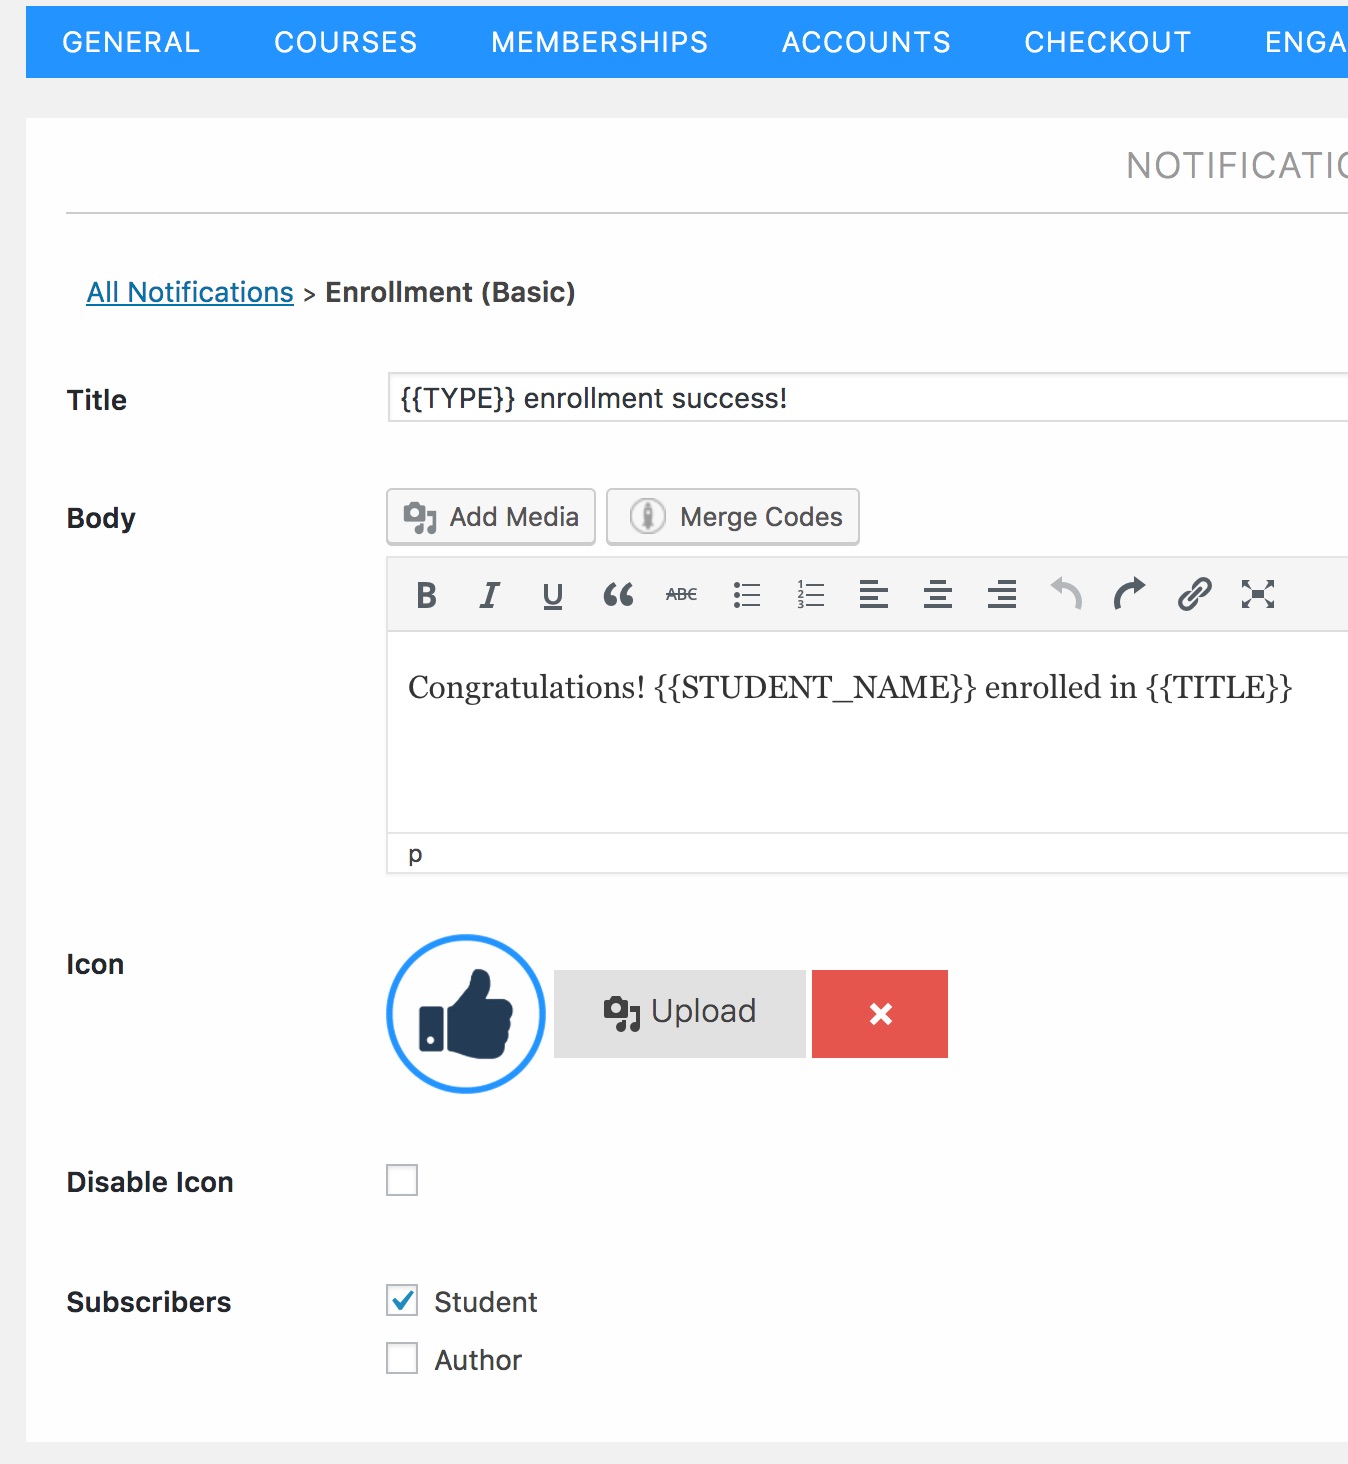Insert a blockquote
Viewport: 1348px width, 1464px height.
coord(618,594)
